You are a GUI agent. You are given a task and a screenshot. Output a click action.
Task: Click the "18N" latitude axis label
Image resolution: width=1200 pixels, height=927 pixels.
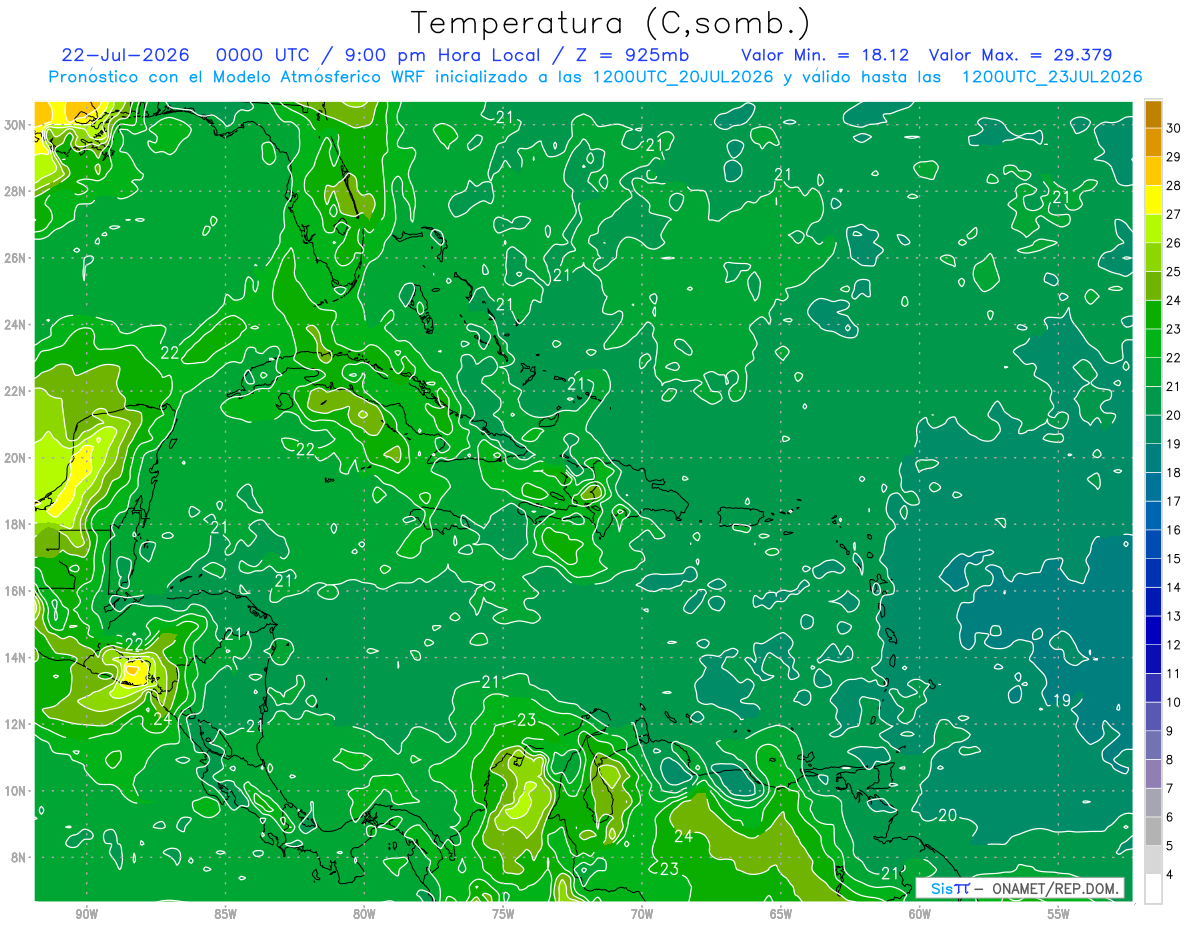click(x=16, y=524)
